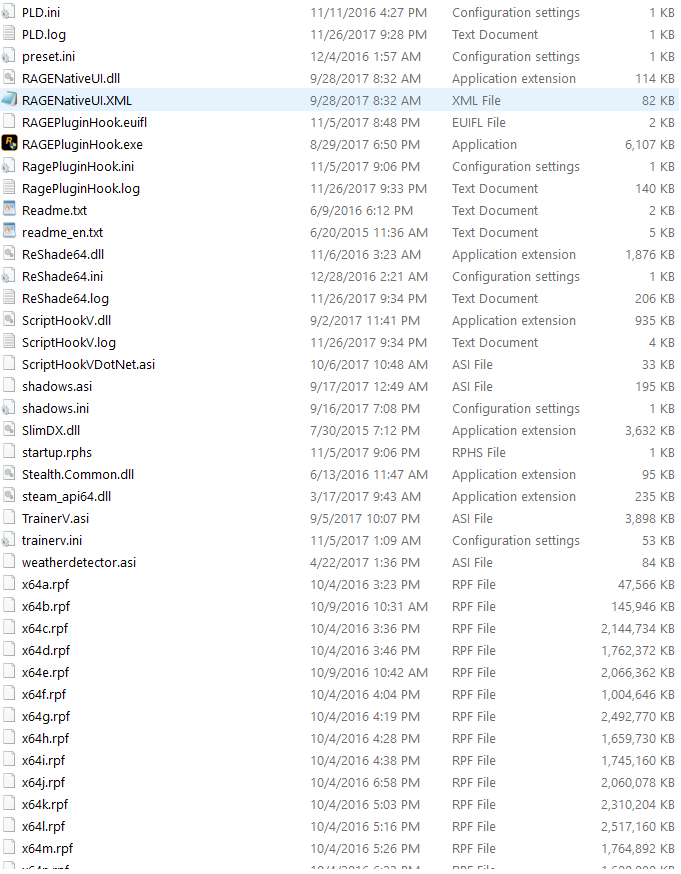Screen dimensions: 681x874
Task: Click the ScriptHookV.log file icon
Action: coord(9,342)
